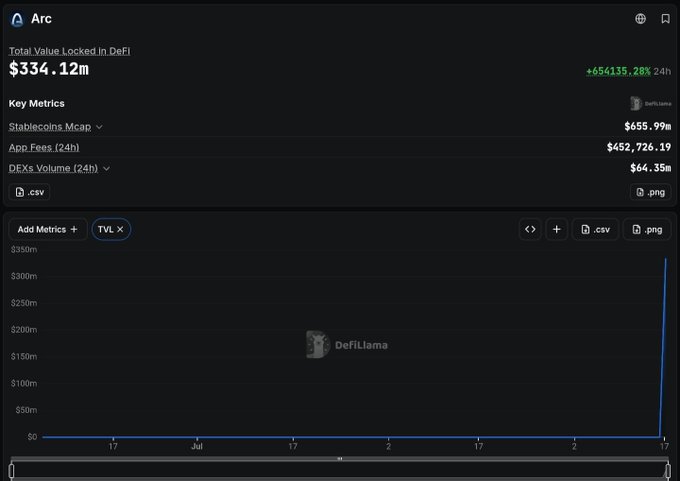Click the $334.12m TVL value
The width and height of the screenshot is (680, 481).
(x=49, y=69)
